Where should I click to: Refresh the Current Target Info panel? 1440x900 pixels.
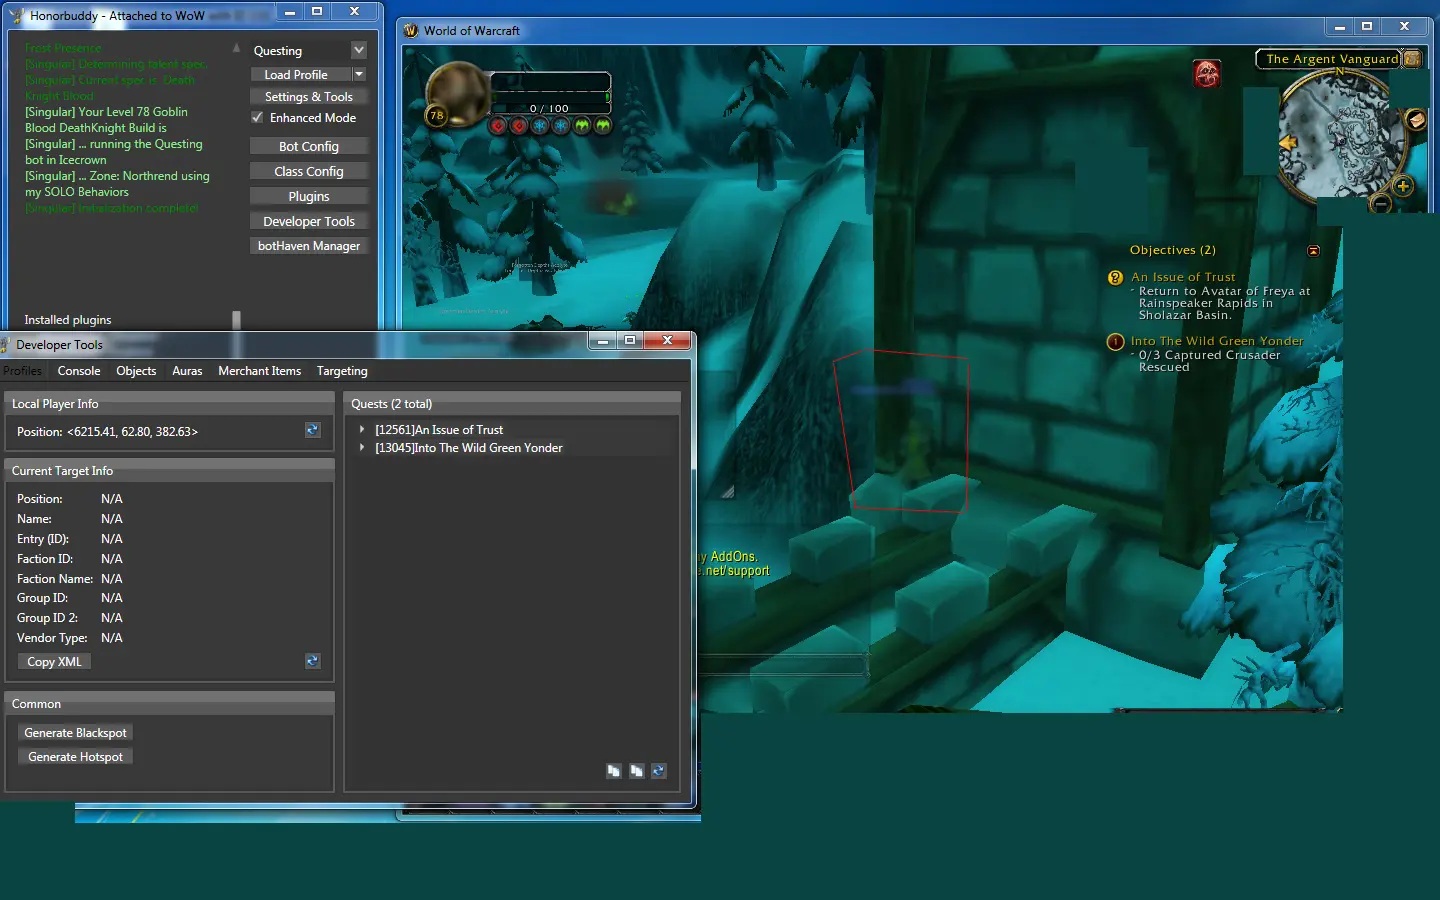tap(312, 661)
